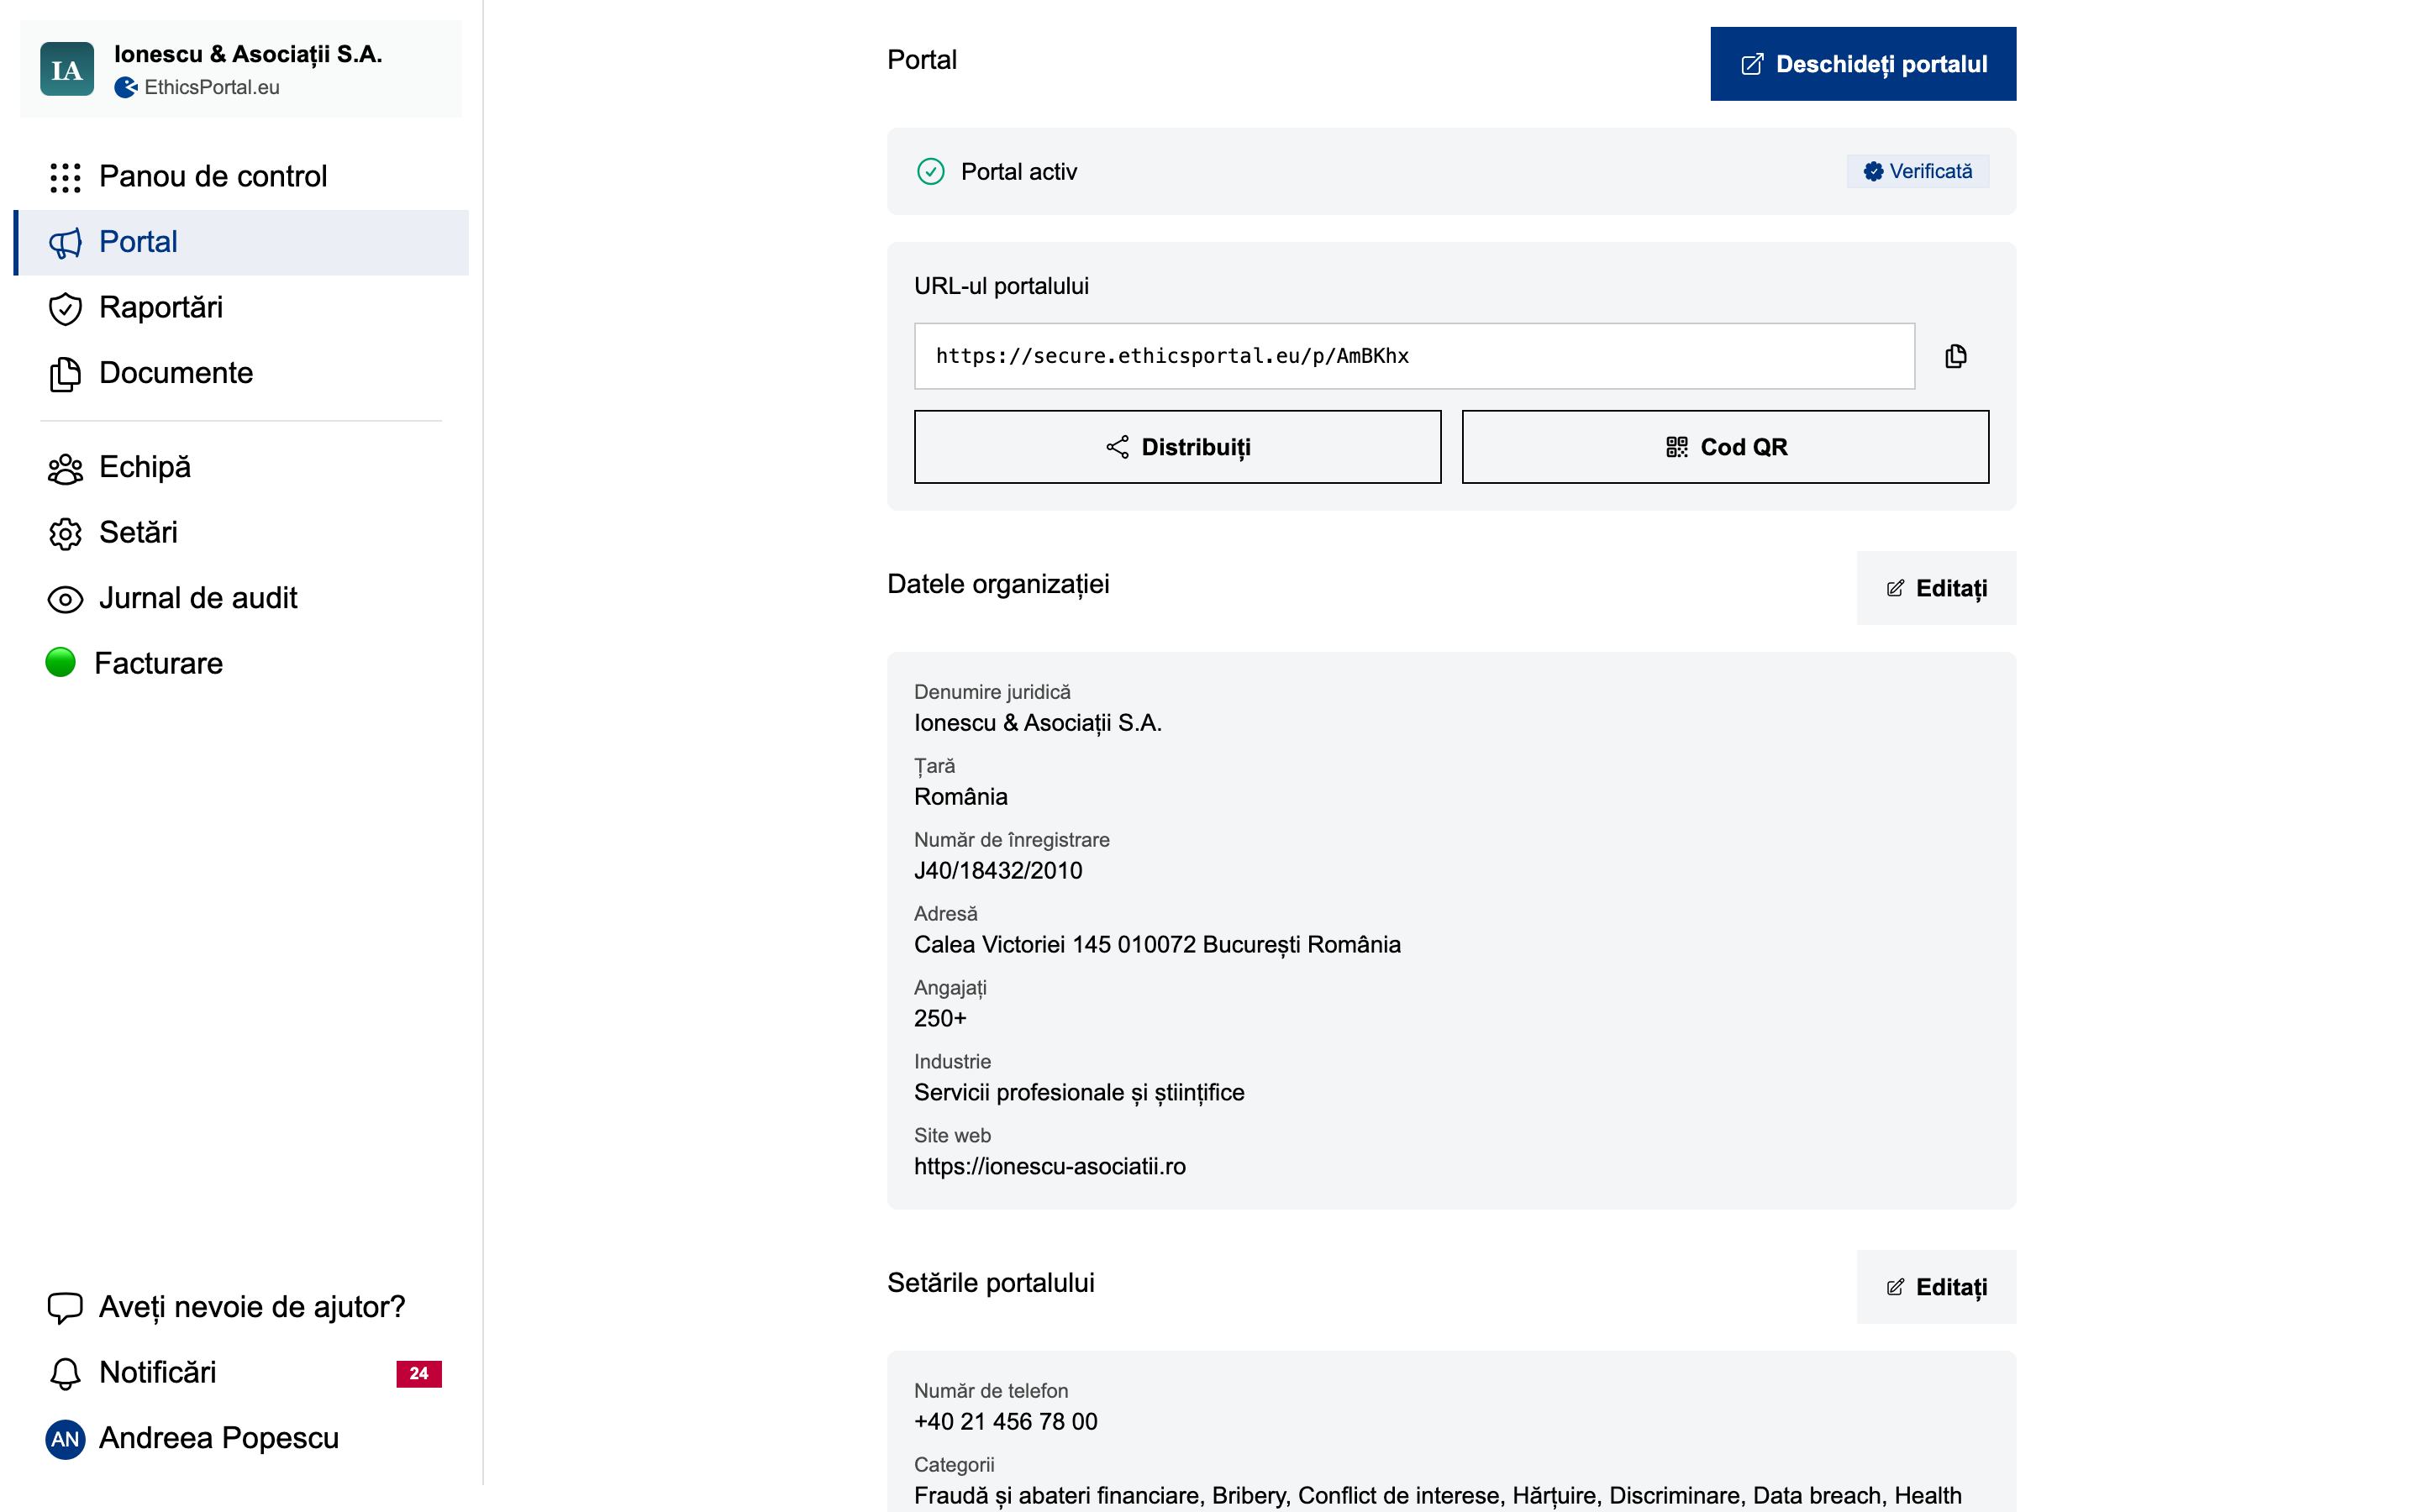The height and width of the screenshot is (1512, 2420).
Task: Edit Setările portalului with Editați
Action: tap(1935, 1287)
